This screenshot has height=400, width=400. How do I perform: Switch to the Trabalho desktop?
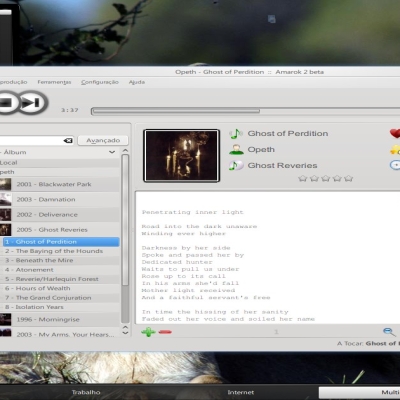coord(86,392)
